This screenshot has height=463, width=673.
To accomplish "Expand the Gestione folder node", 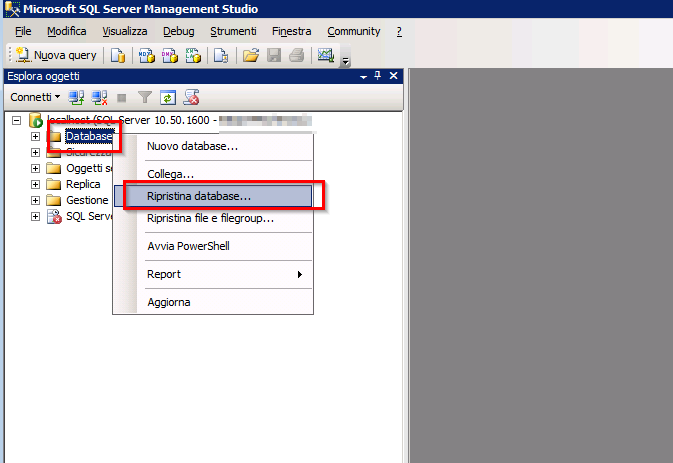I will pyautogui.click(x=35, y=200).
